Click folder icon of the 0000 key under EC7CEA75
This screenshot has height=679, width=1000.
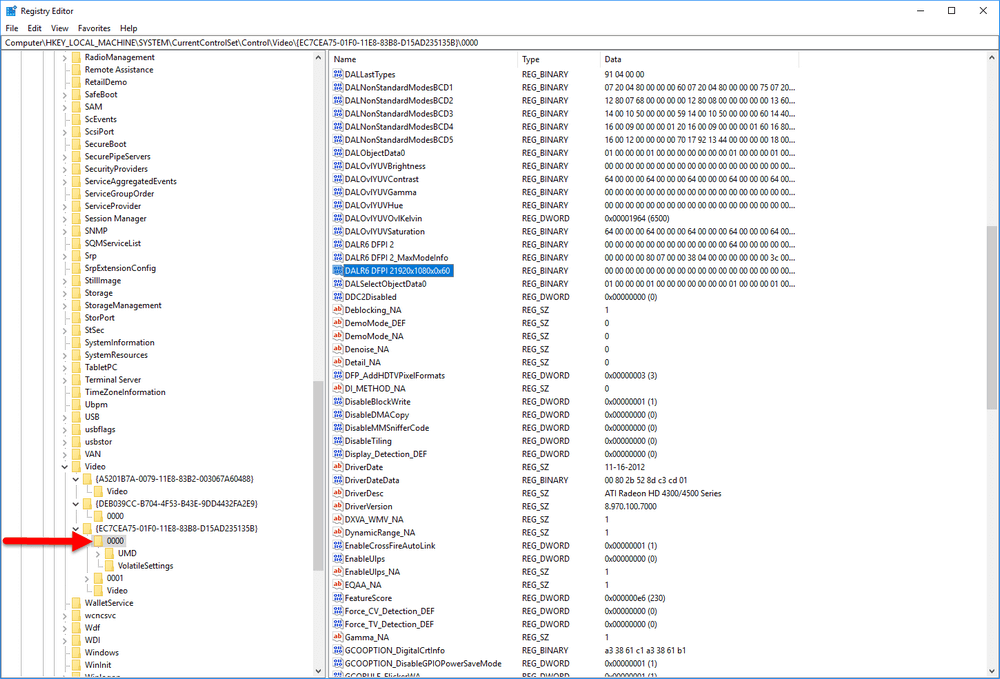[98, 541]
